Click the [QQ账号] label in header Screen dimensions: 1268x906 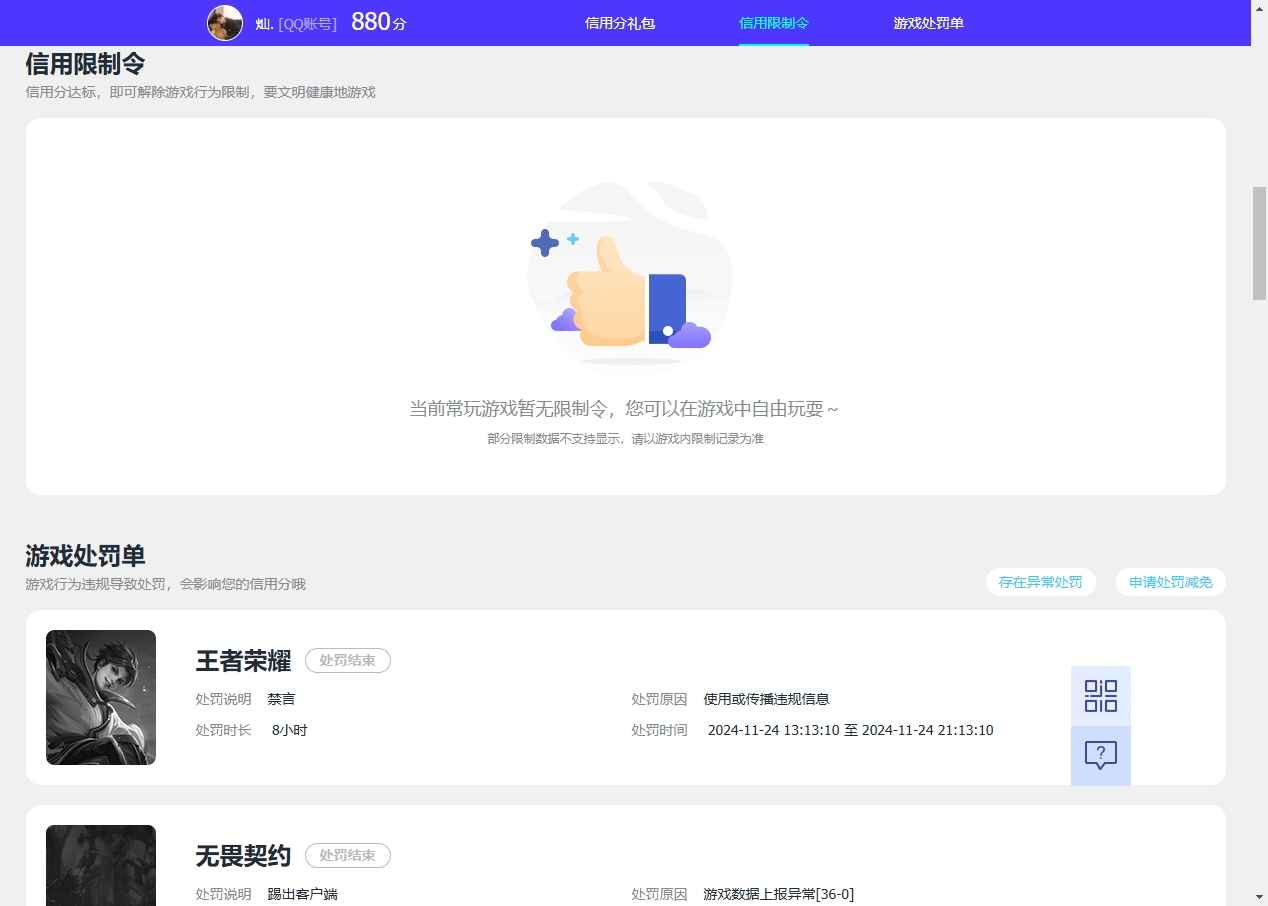(307, 23)
